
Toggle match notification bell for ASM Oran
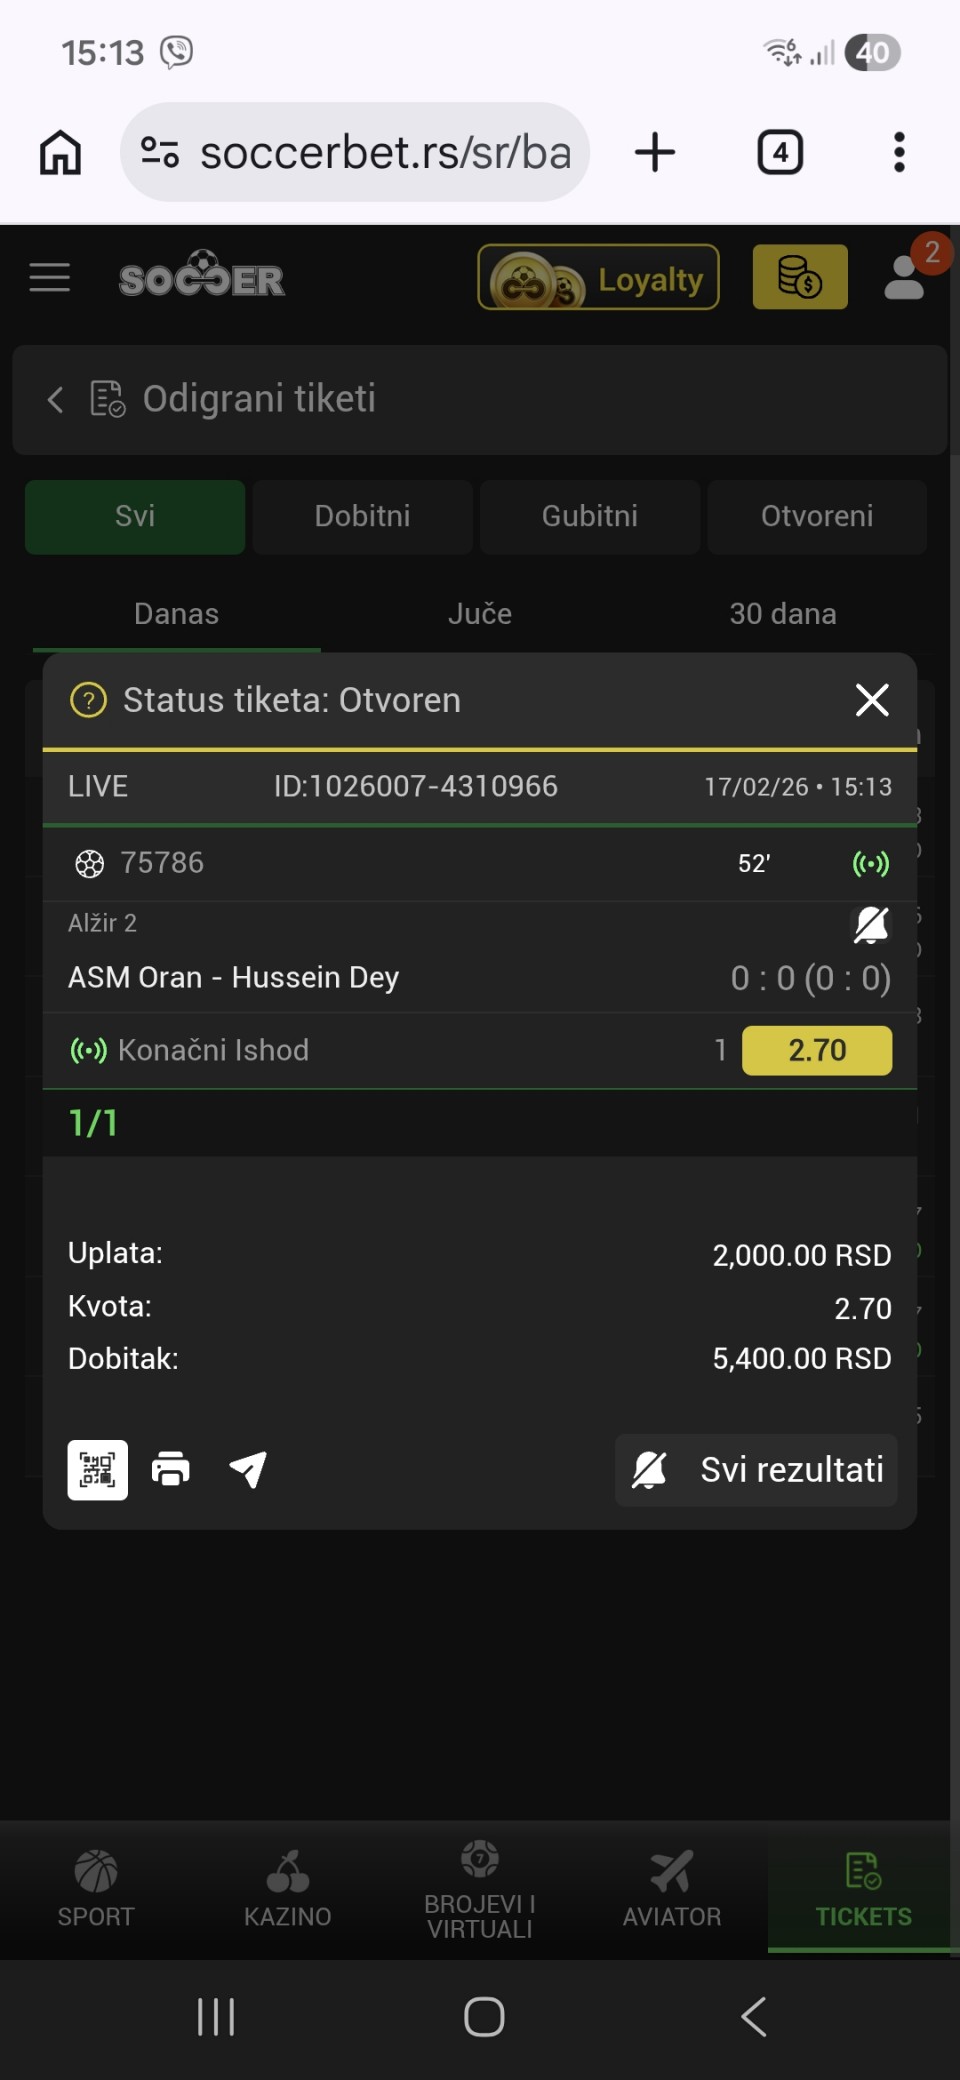(x=870, y=925)
